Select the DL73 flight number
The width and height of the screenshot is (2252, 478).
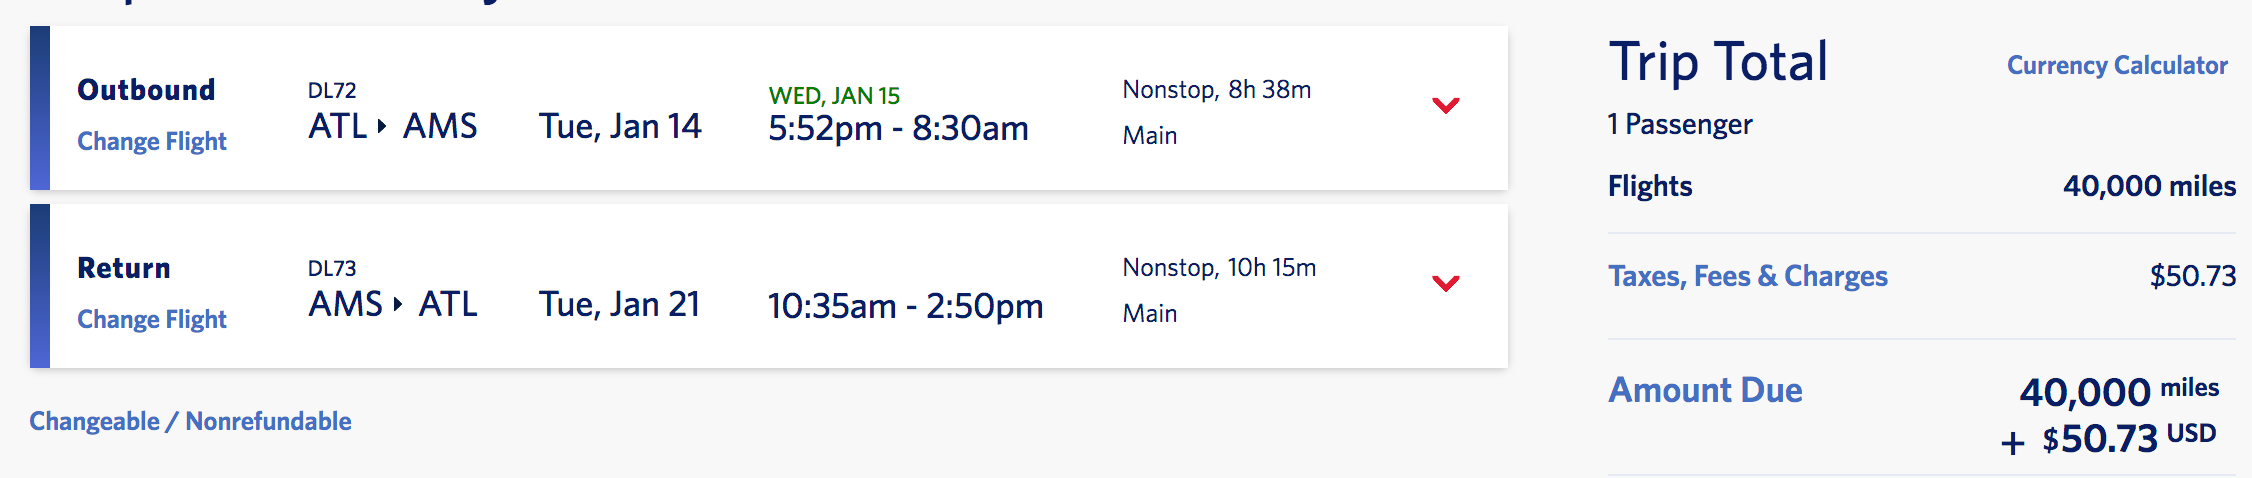[332, 268]
